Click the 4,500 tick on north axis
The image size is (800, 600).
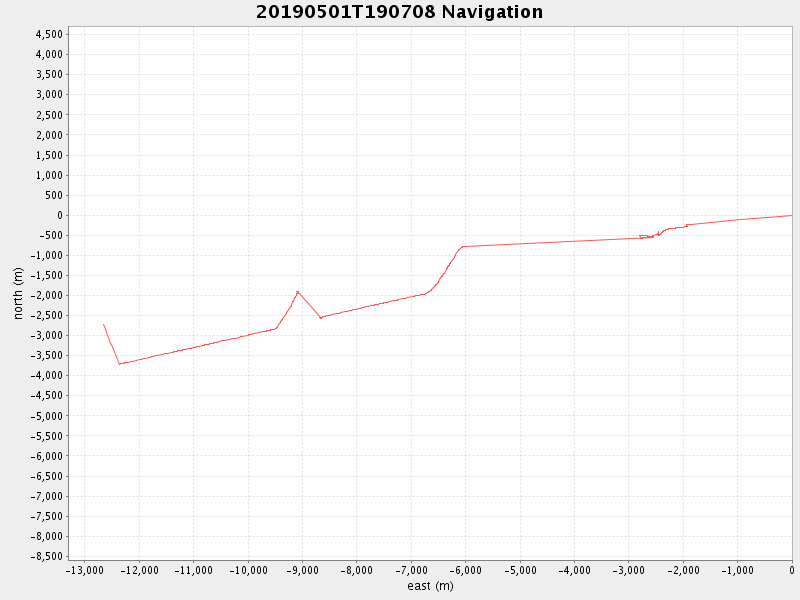click(49, 34)
